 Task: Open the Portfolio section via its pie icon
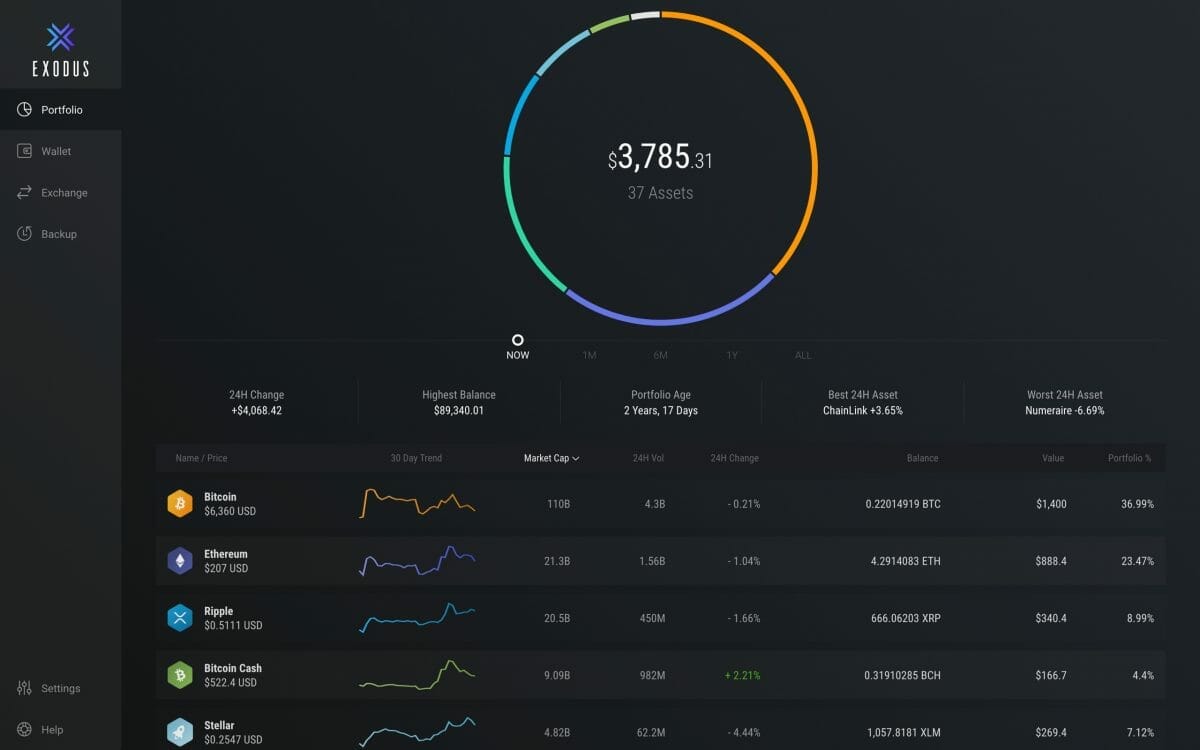(24, 110)
